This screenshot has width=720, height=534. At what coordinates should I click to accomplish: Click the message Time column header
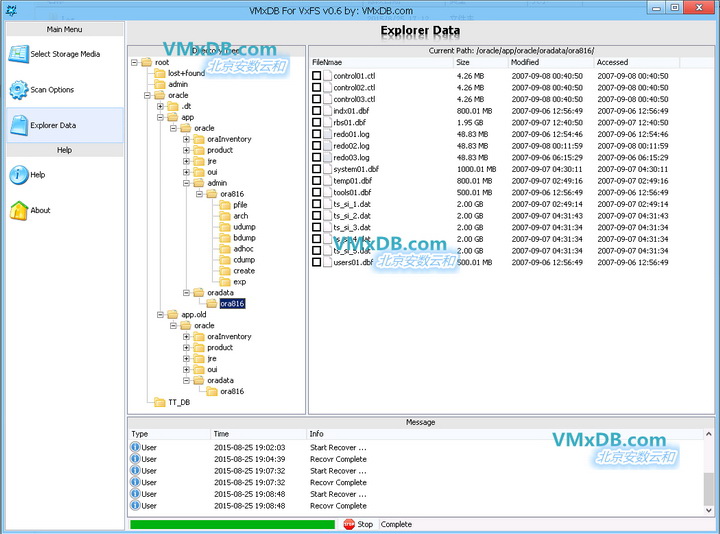click(x=259, y=434)
